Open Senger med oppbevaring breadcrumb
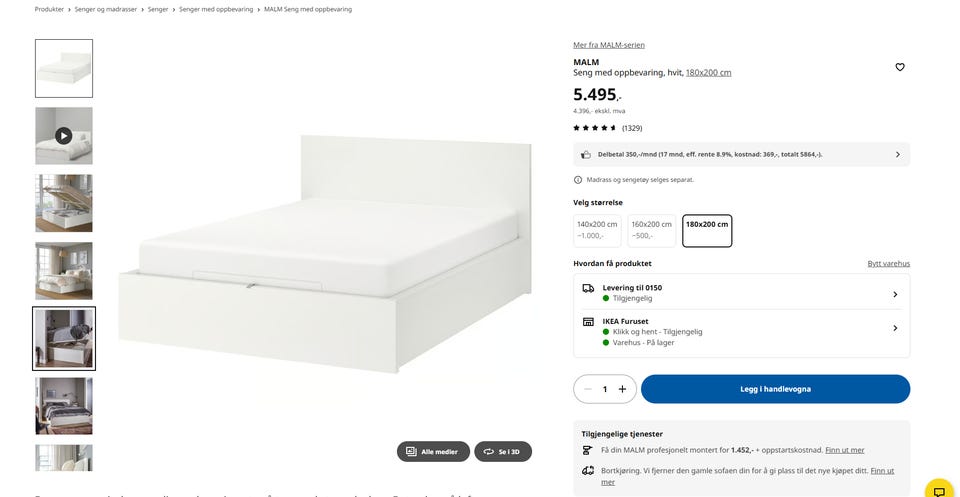This screenshot has width=960, height=497. [216, 10]
